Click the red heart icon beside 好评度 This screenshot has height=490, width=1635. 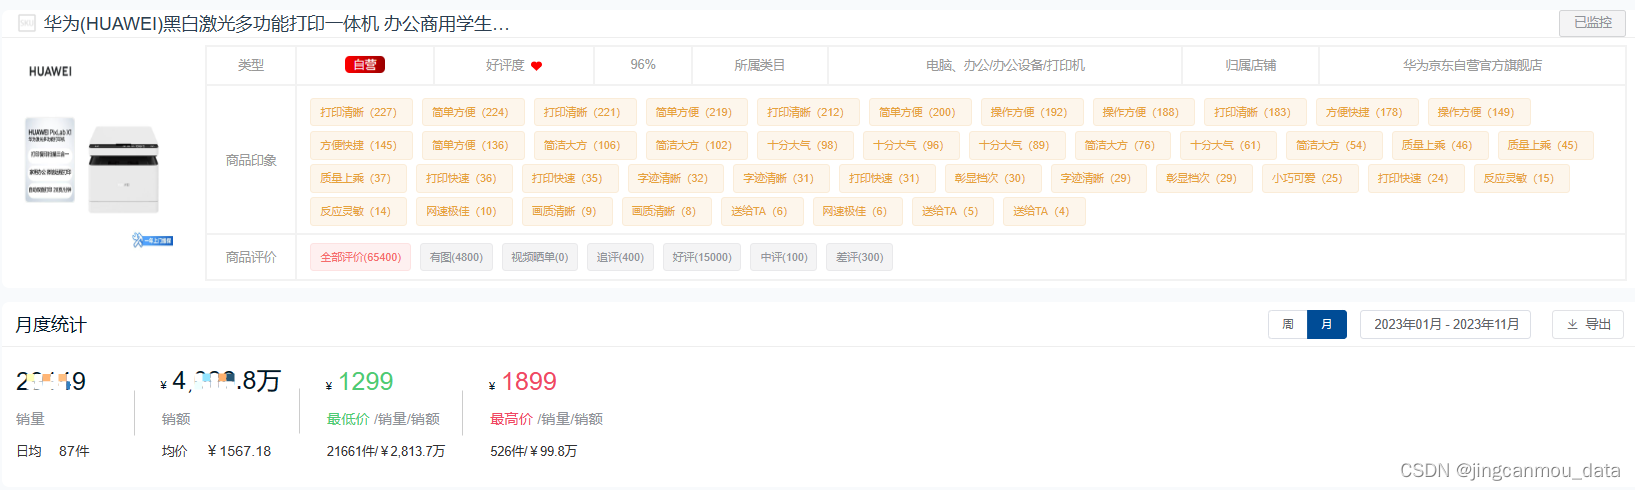(x=536, y=66)
